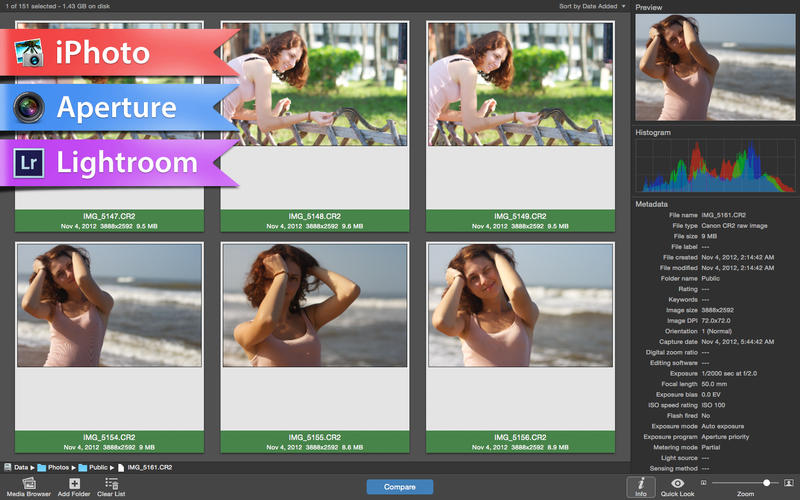
Task: Click the zoom slider handle
Action: (x=767, y=483)
